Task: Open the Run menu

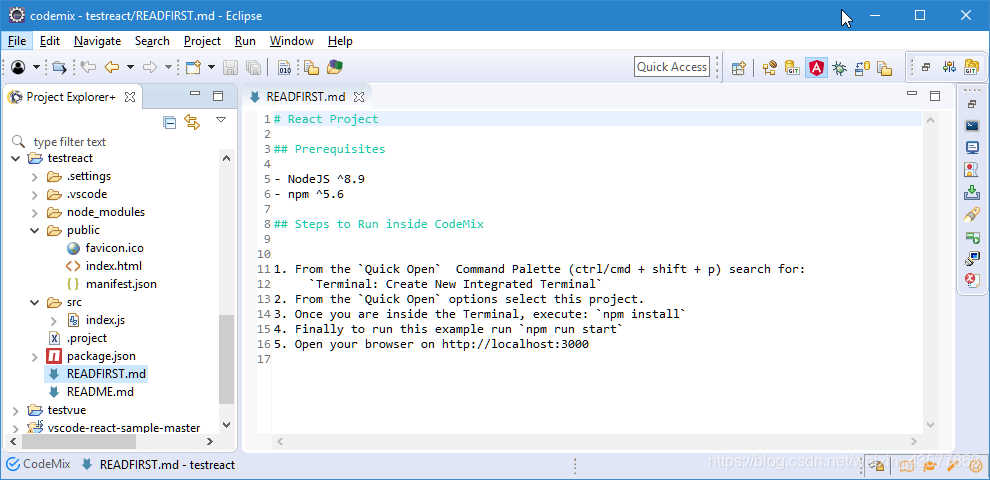Action: (x=245, y=41)
